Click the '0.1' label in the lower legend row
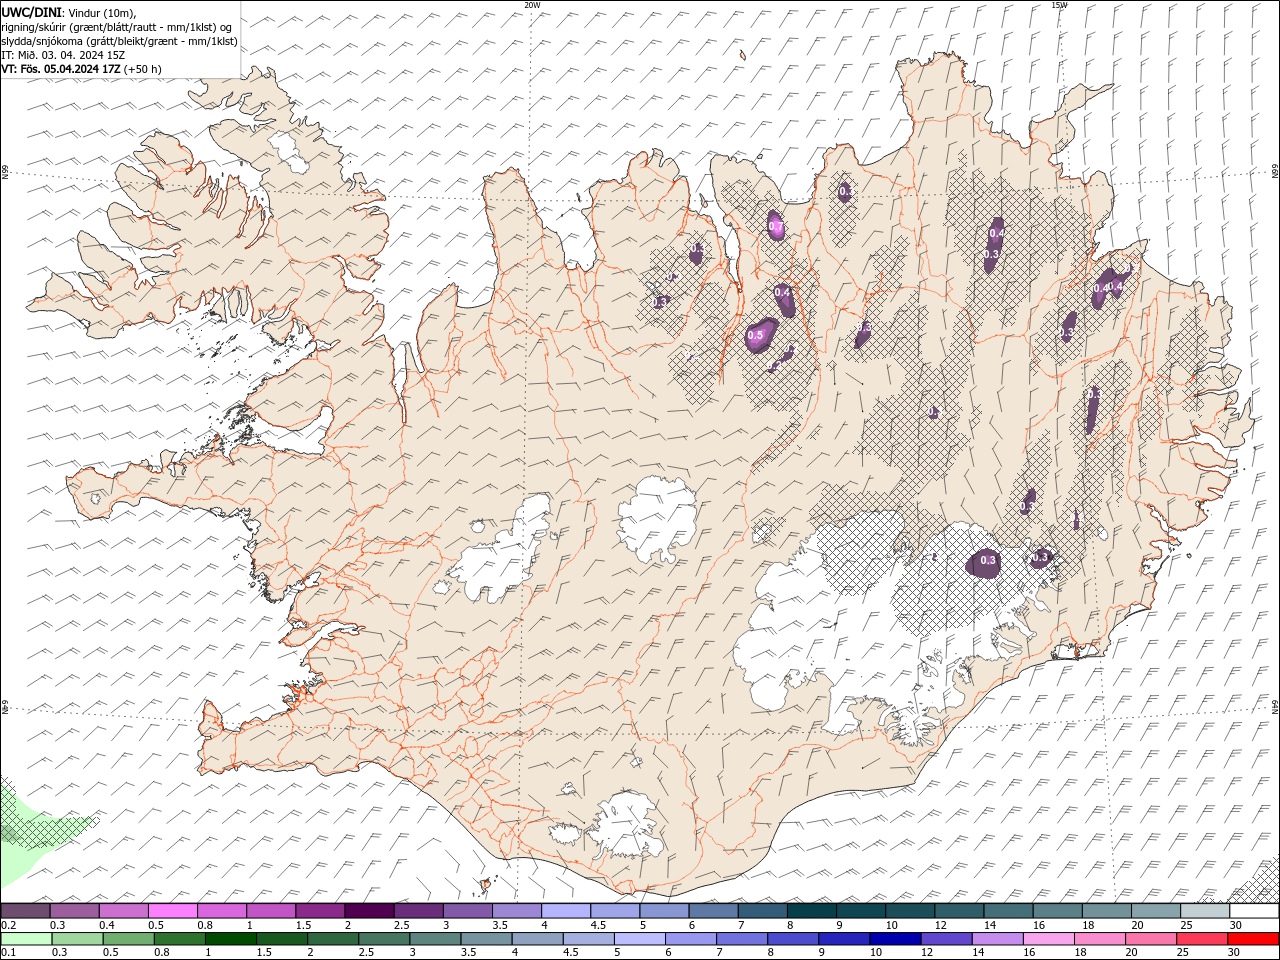Viewport: 1280px width, 960px height. 8,953
